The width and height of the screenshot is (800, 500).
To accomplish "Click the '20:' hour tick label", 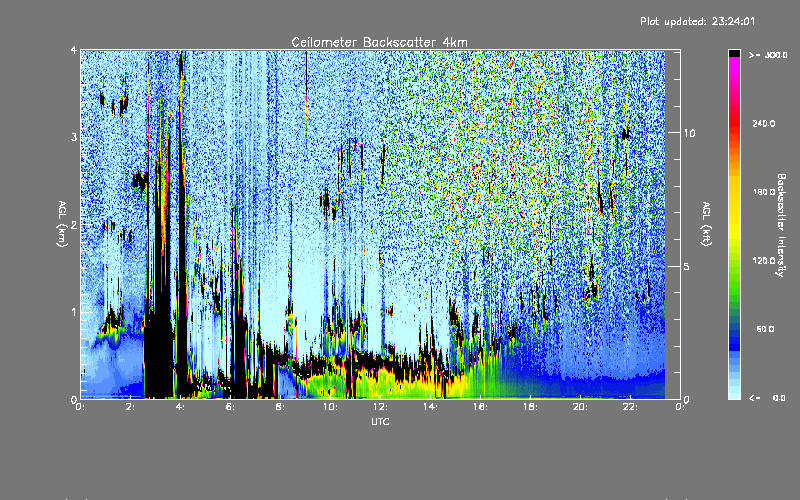I will [x=580, y=407].
